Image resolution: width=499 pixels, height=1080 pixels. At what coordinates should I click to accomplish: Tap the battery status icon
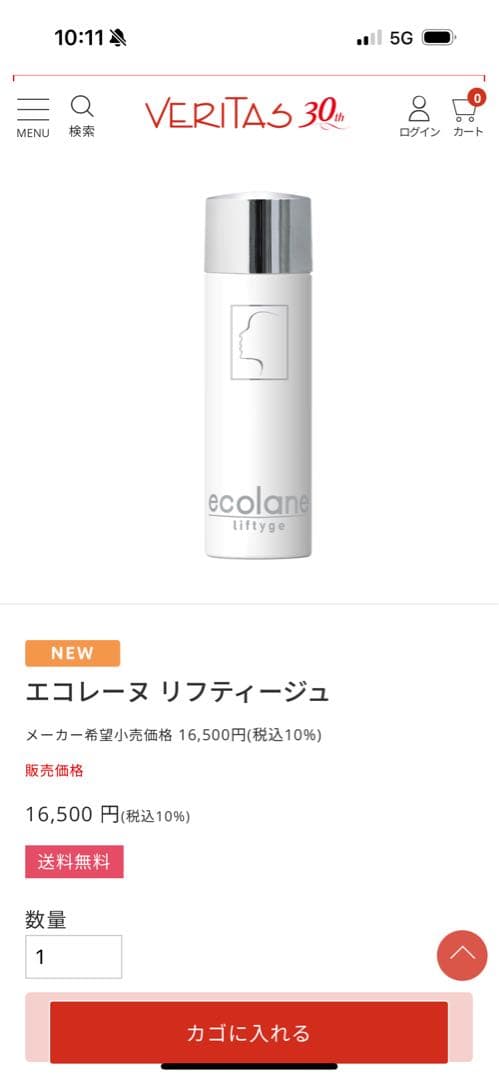(x=439, y=37)
